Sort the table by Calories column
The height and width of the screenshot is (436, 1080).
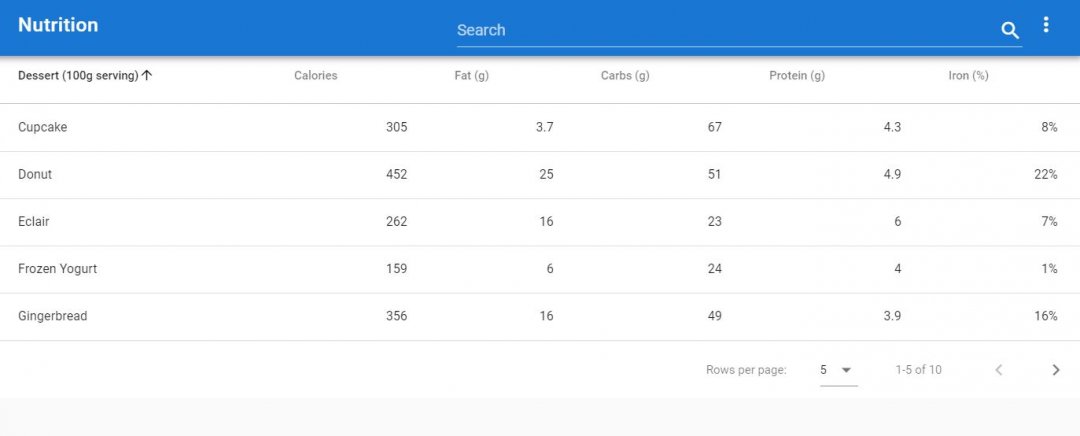click(315, 76)
